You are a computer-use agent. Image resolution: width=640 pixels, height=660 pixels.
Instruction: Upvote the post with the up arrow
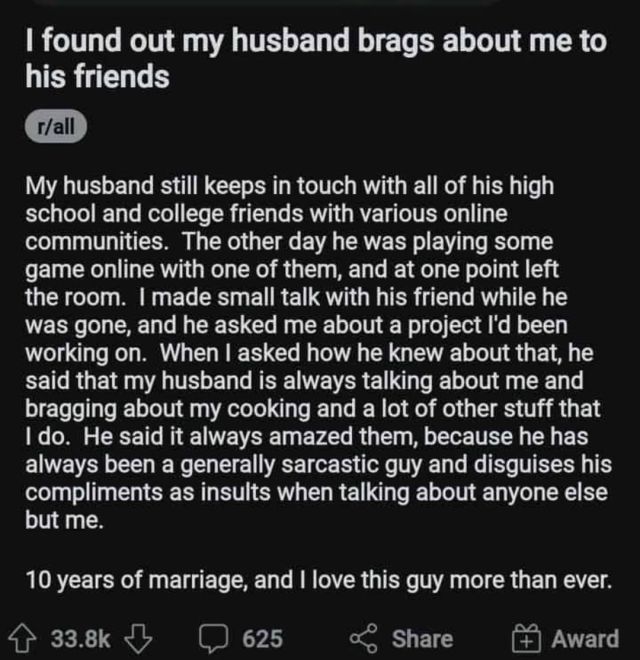pyautogui.click(x=22, y=639)
